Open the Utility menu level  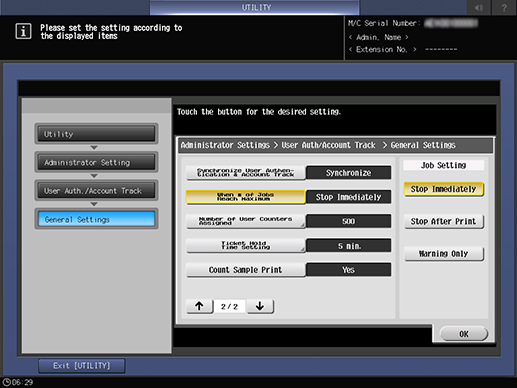96,134
